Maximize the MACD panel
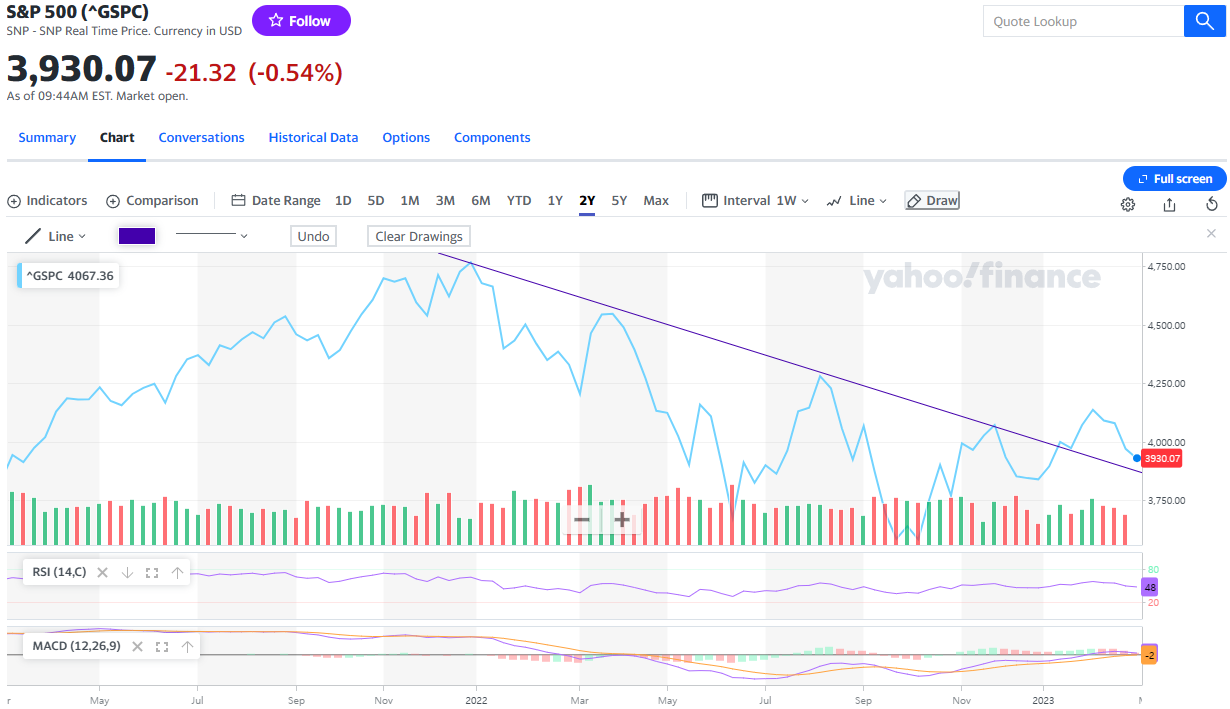 162,646
